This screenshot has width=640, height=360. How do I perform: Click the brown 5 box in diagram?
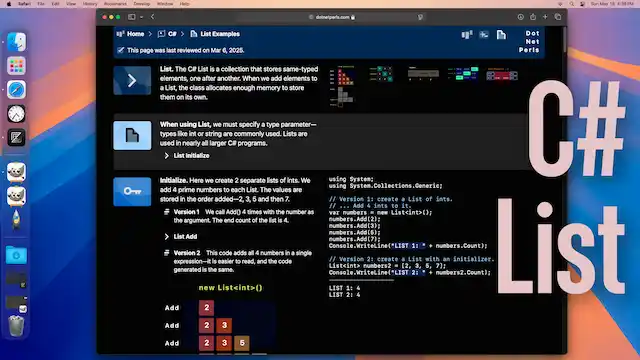click(242, 343)
